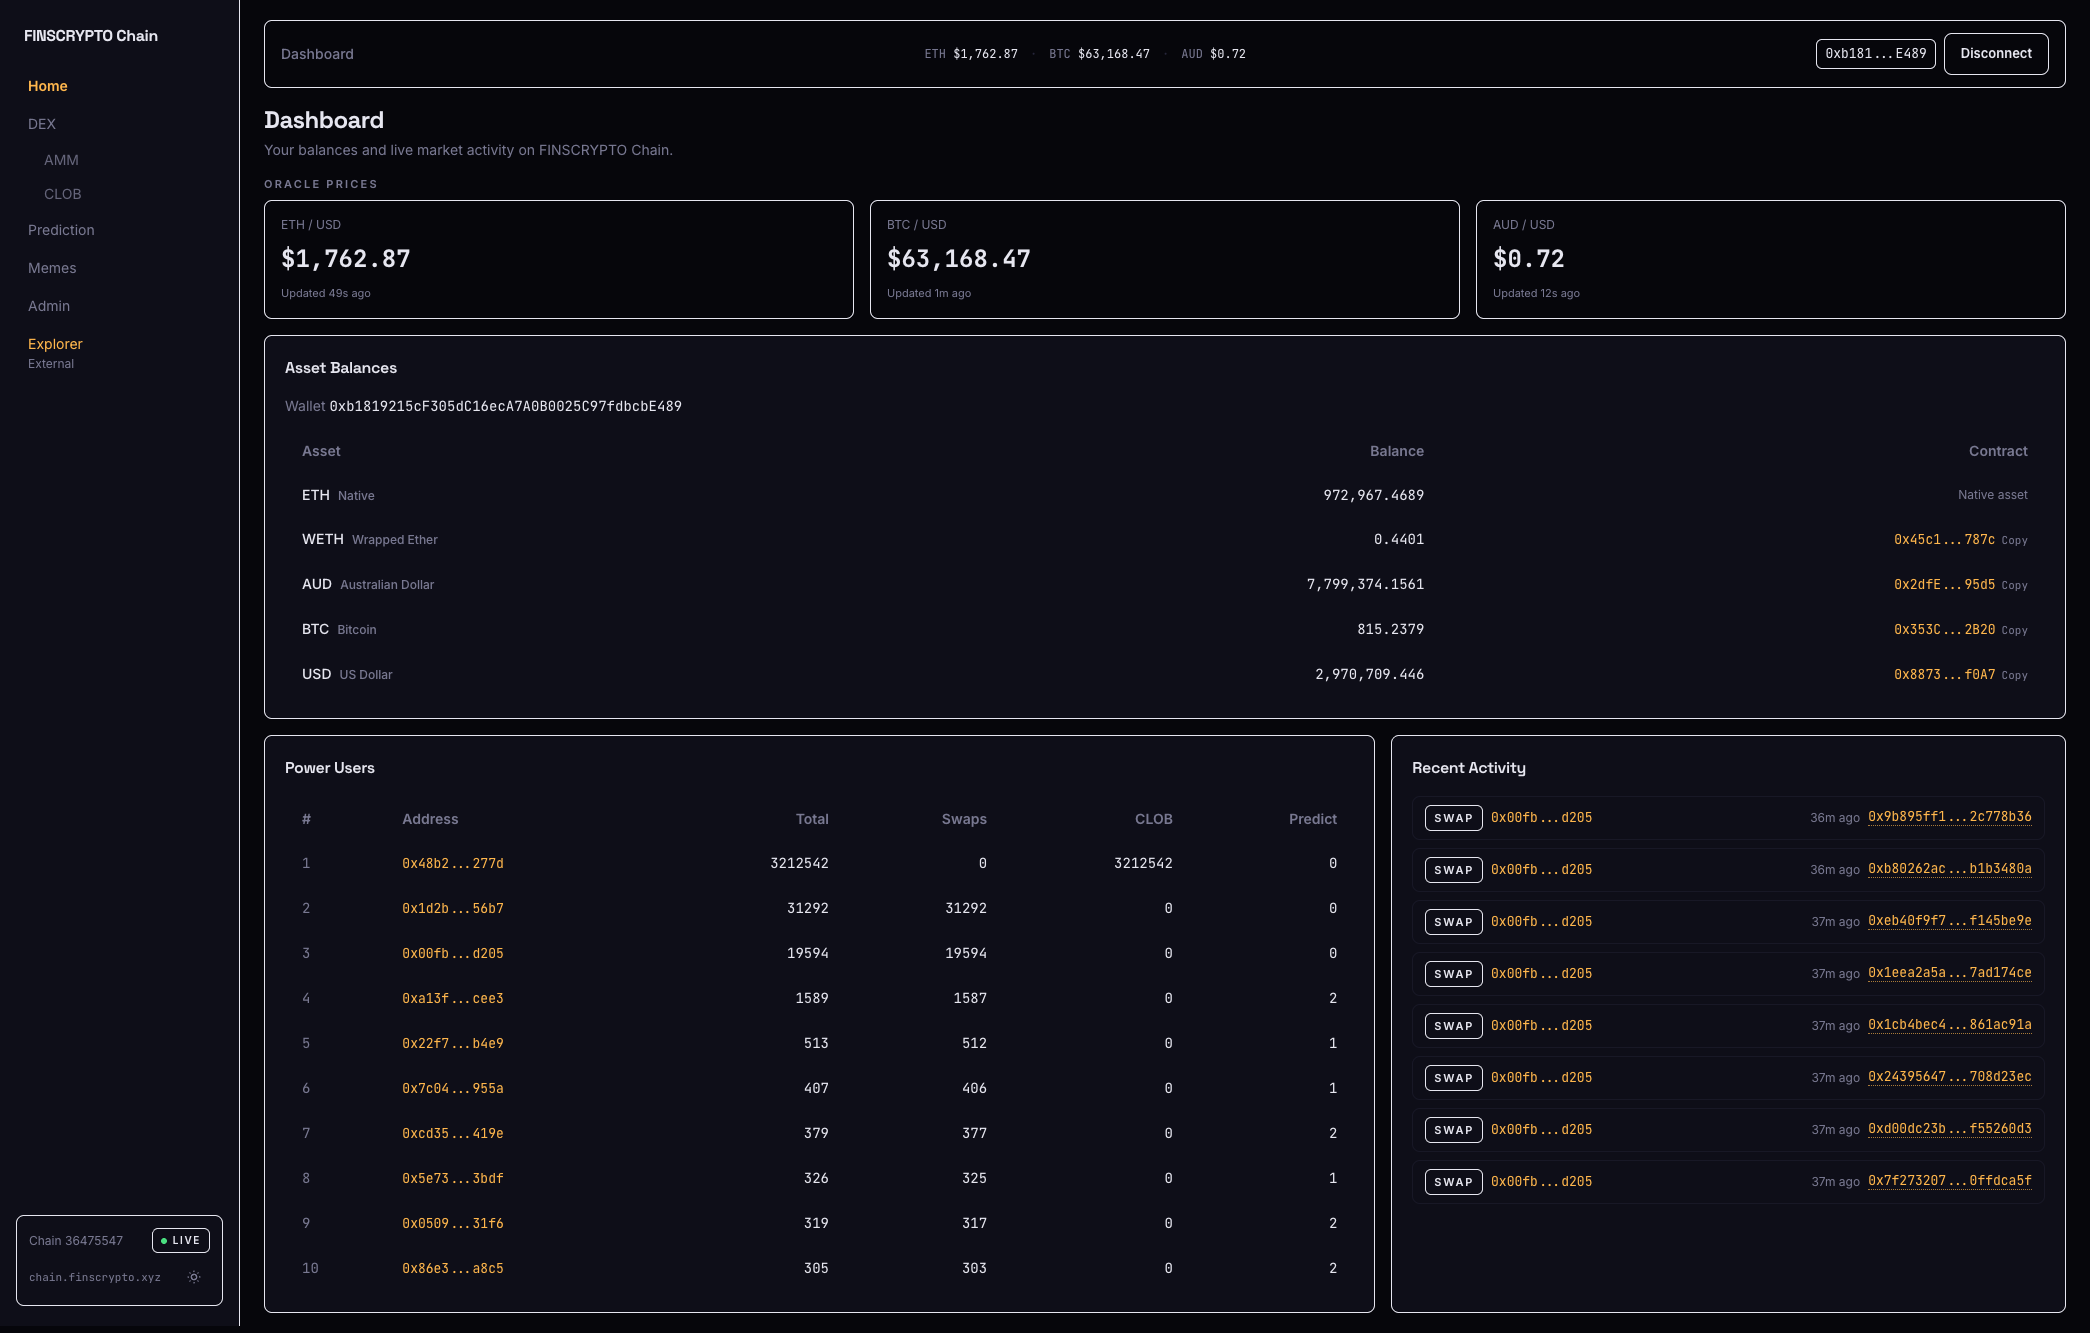Open transaction 0x1eea2a5a...7ad174ce
Image resolution: width=2090 pixels, height=1333 pixels.
1950,973
